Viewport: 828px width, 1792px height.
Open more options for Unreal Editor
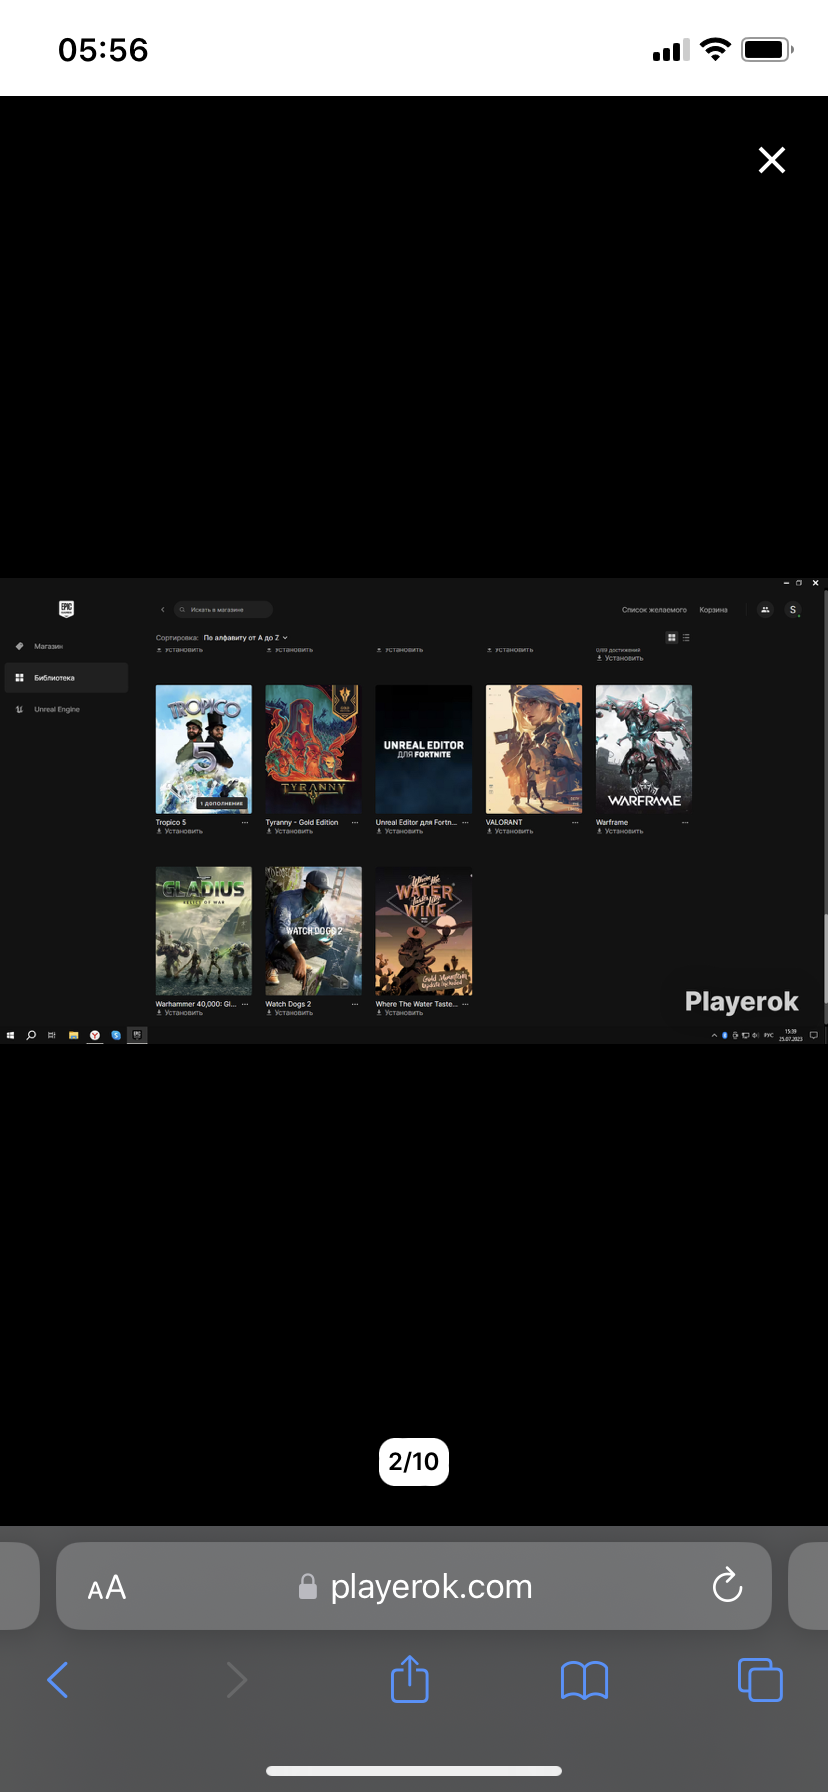[x=465, y=822]
